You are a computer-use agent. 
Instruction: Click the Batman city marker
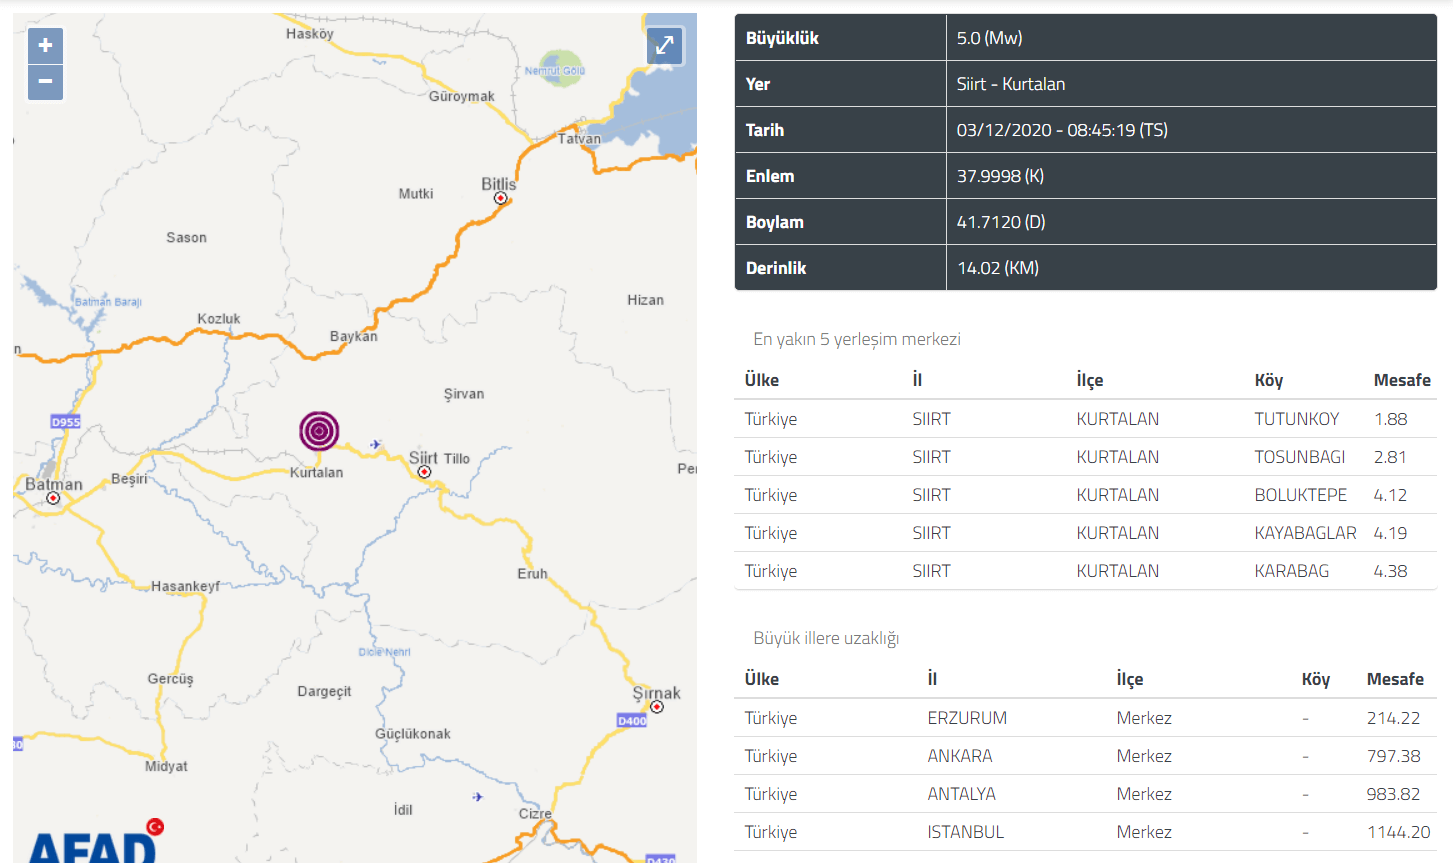point(53,498)
